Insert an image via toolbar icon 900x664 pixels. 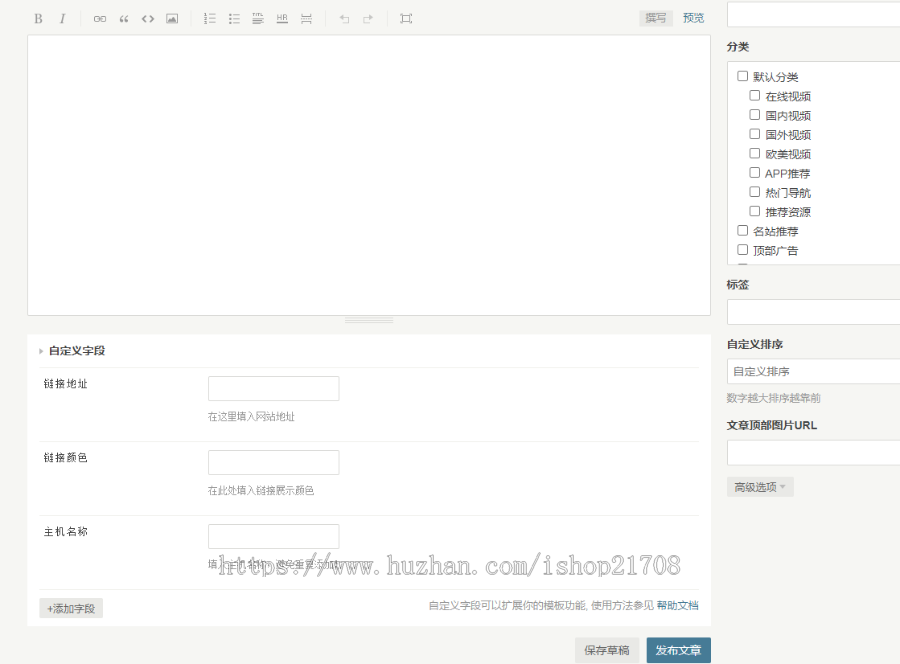pos(172,19)
